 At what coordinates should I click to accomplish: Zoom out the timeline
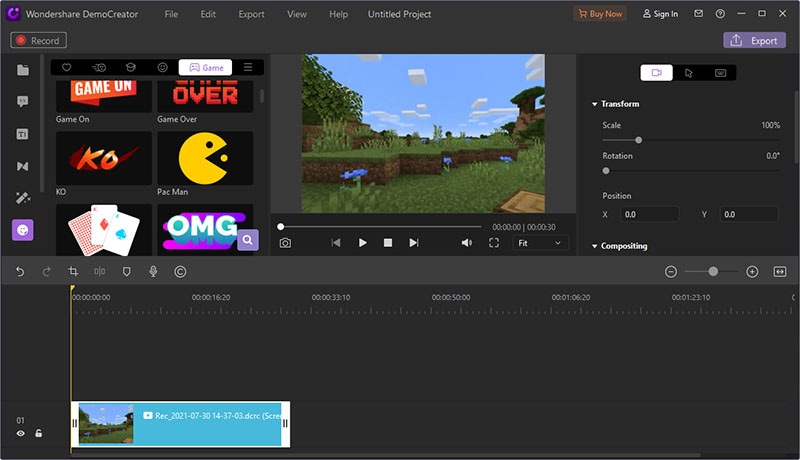click(x=671, y=272)
